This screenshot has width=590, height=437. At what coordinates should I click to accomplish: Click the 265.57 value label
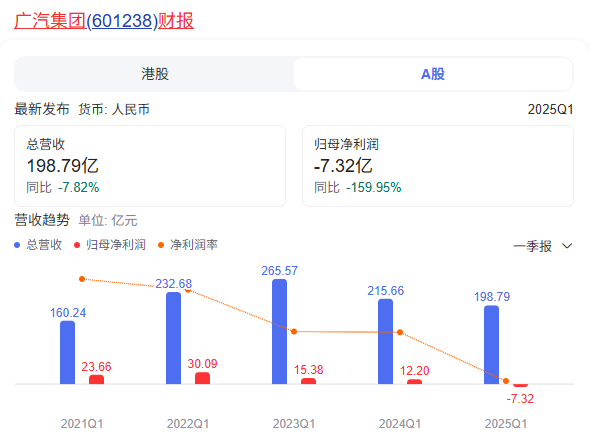click(x=280, y=271)
